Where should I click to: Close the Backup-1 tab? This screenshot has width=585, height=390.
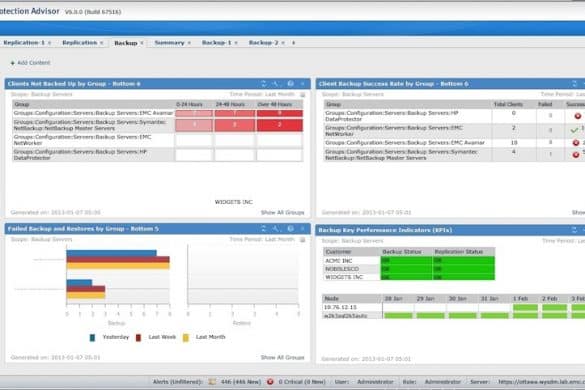tap(236, 43)
